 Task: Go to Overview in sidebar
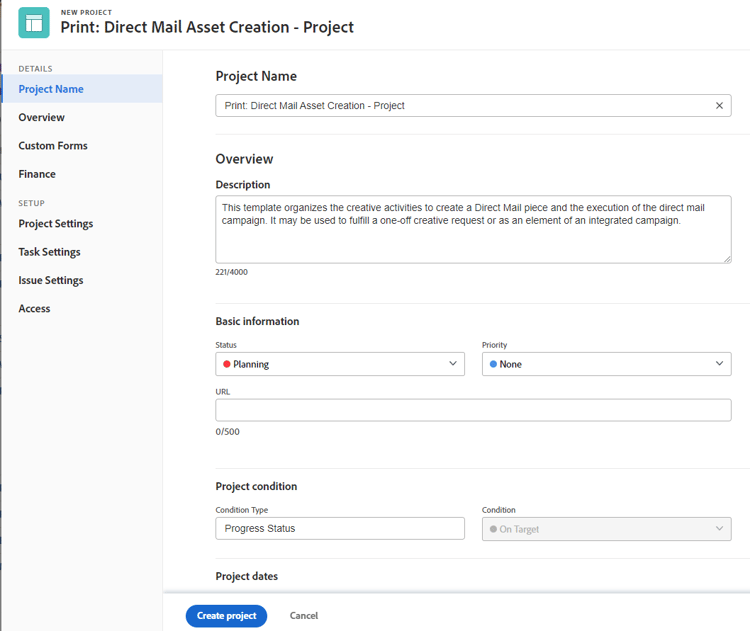[42, 117]
